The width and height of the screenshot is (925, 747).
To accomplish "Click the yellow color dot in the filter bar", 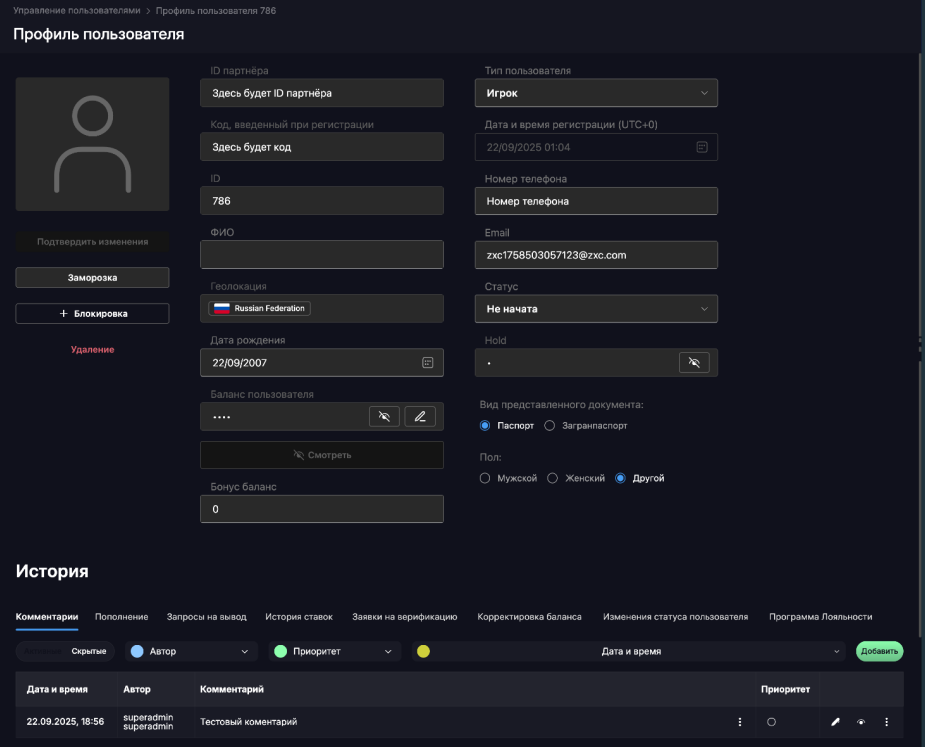I will coord(423,651).
